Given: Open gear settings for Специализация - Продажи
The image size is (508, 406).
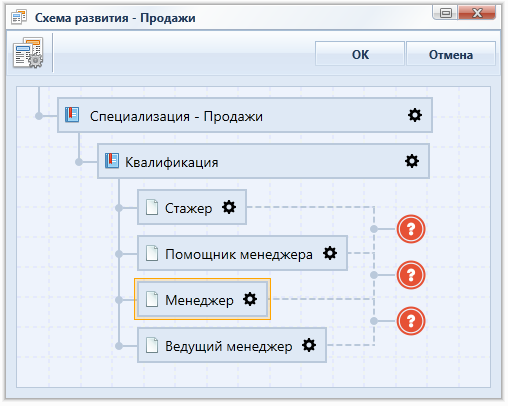Looking at the screenshot, I should [415, 115].
